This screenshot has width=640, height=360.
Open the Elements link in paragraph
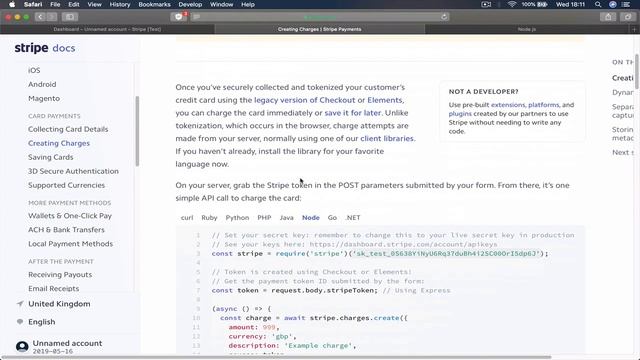tap(384, 100)
